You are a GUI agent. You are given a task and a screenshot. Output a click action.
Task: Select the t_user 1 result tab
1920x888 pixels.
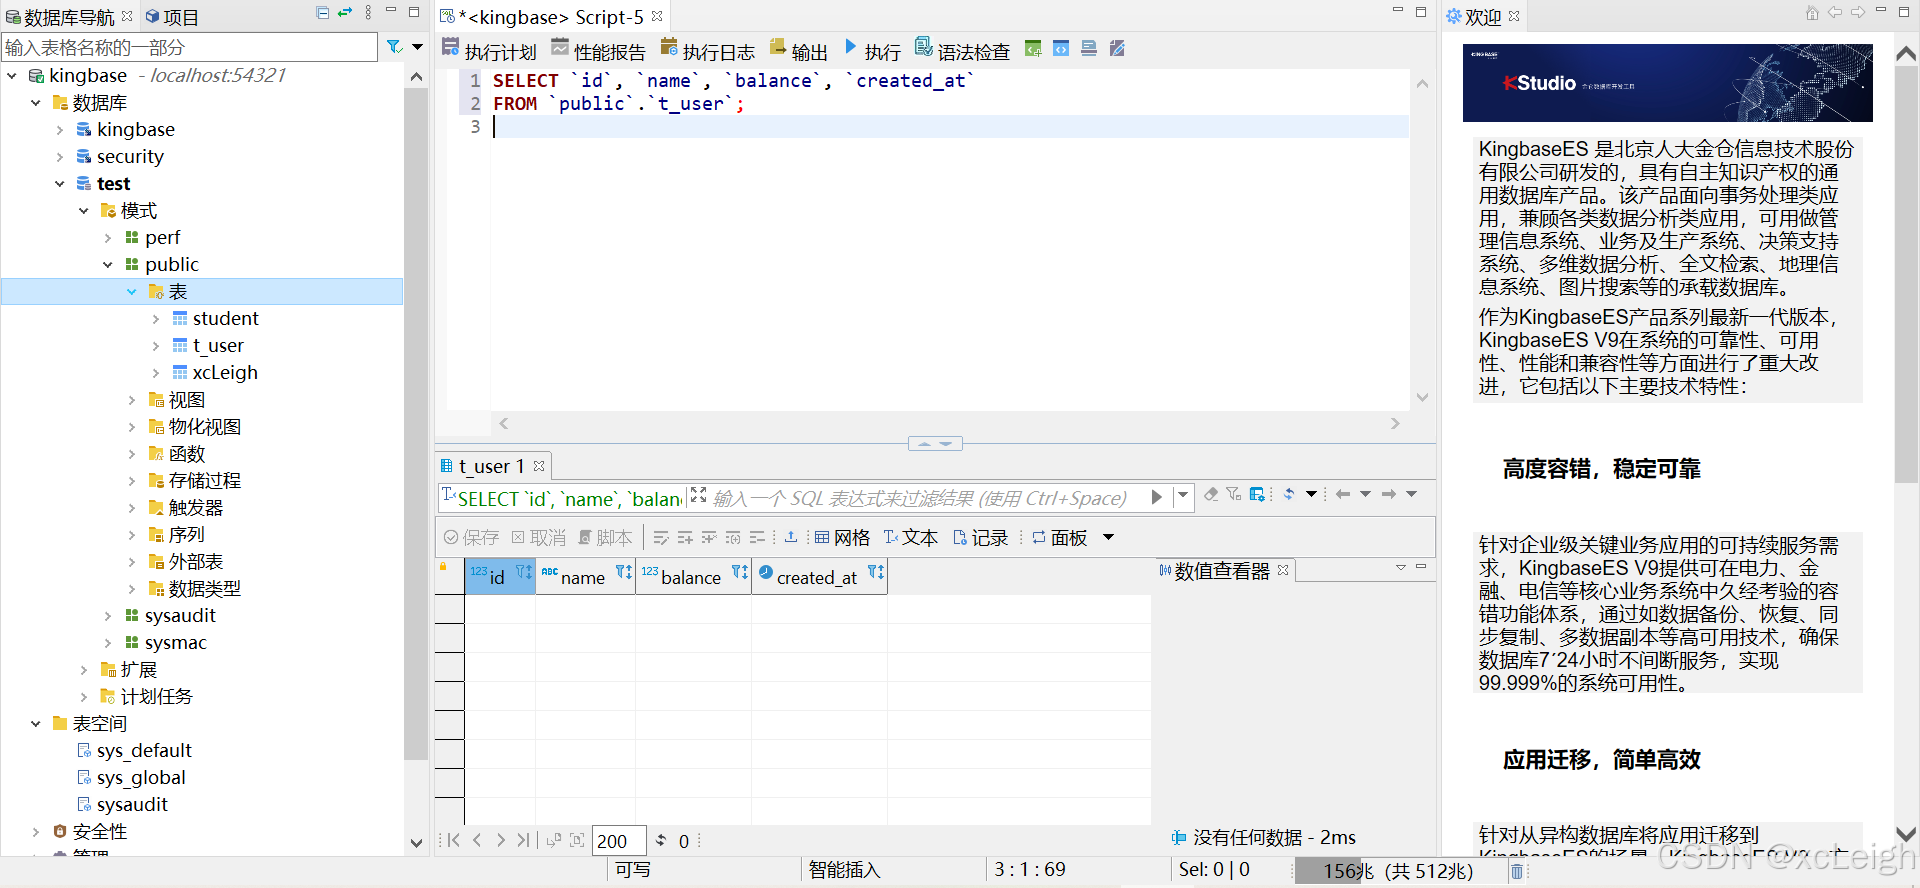click(x=491, y=466)
